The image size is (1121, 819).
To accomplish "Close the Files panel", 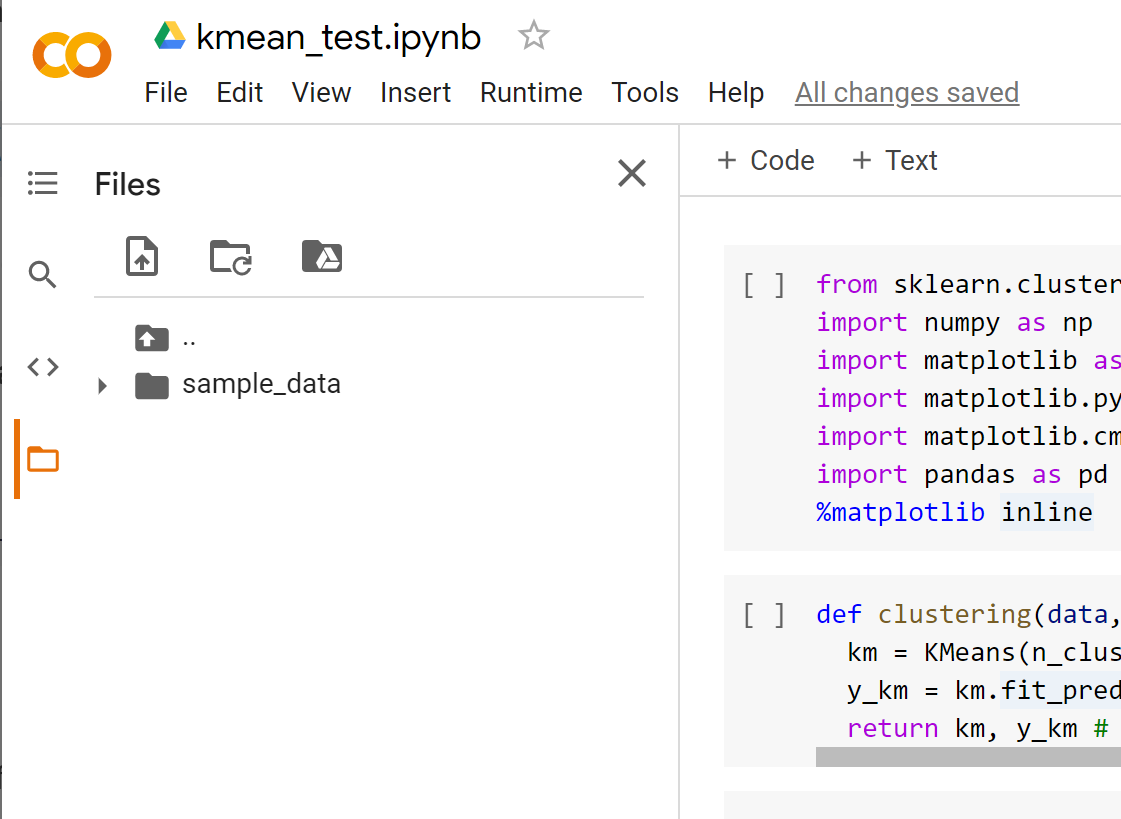I will 632,173.
